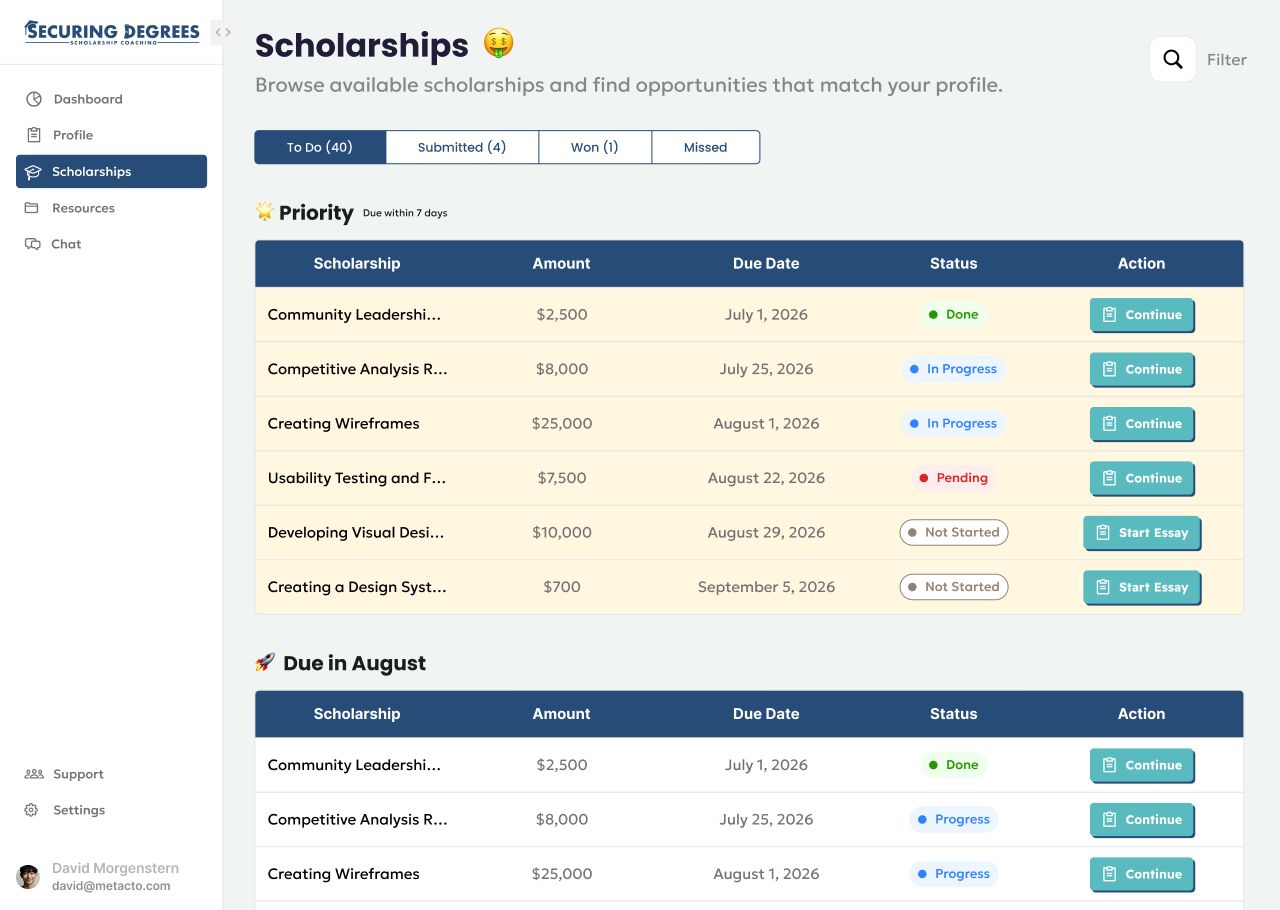Click the Pending status badge
Image resolution: width=1280 pixels, height=910 pixels.
(x=953, y=478)
